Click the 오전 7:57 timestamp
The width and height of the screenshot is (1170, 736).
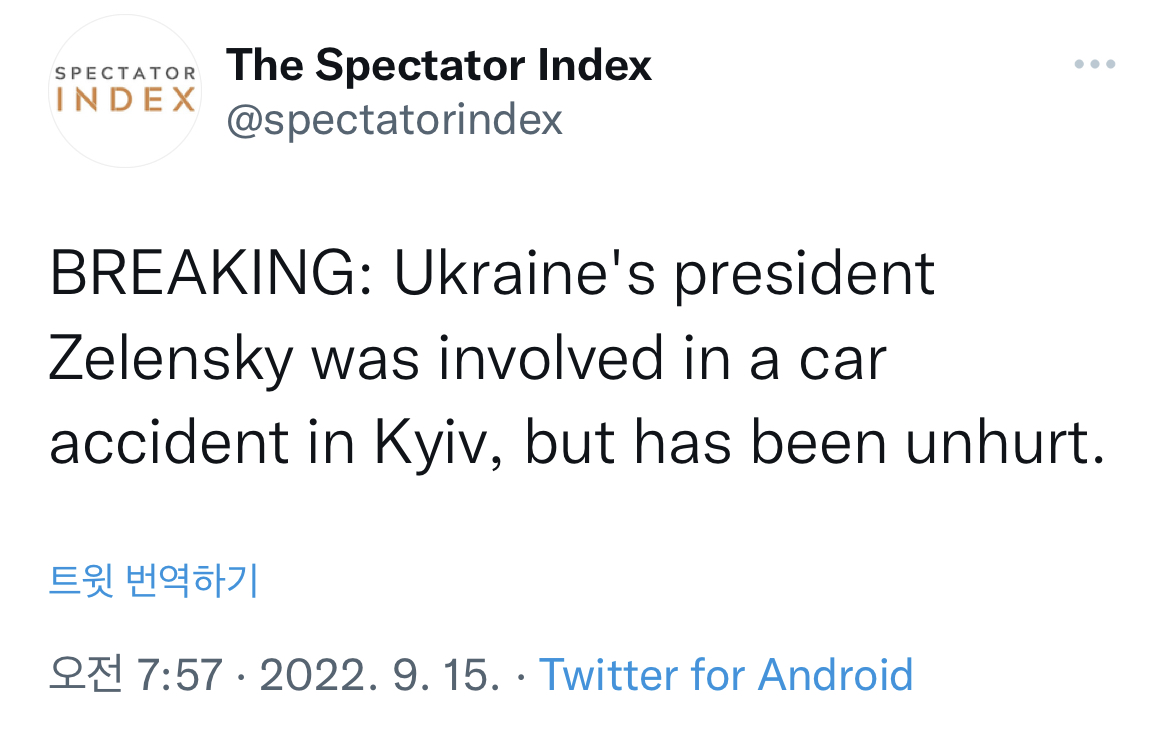click(x=135, y=675)
